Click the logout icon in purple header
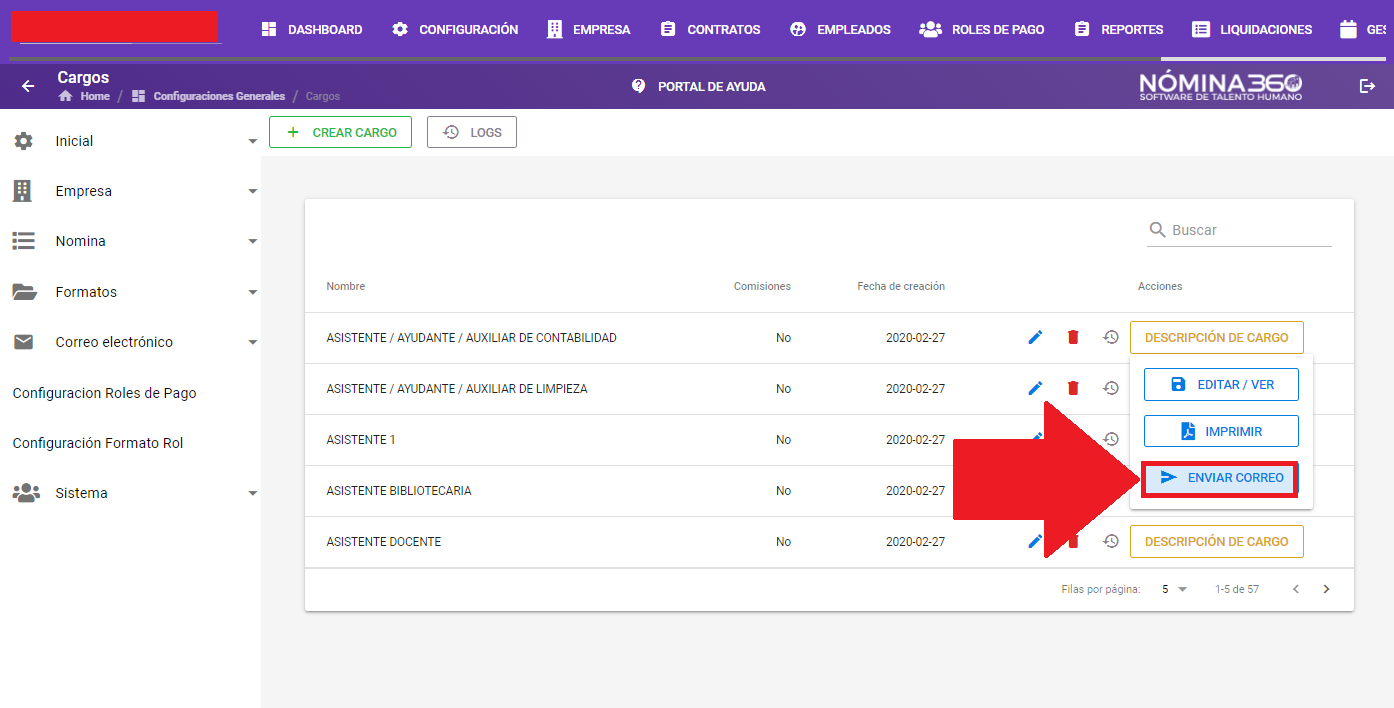Viewport: 1394px width, 708px height. (1367, 86)
